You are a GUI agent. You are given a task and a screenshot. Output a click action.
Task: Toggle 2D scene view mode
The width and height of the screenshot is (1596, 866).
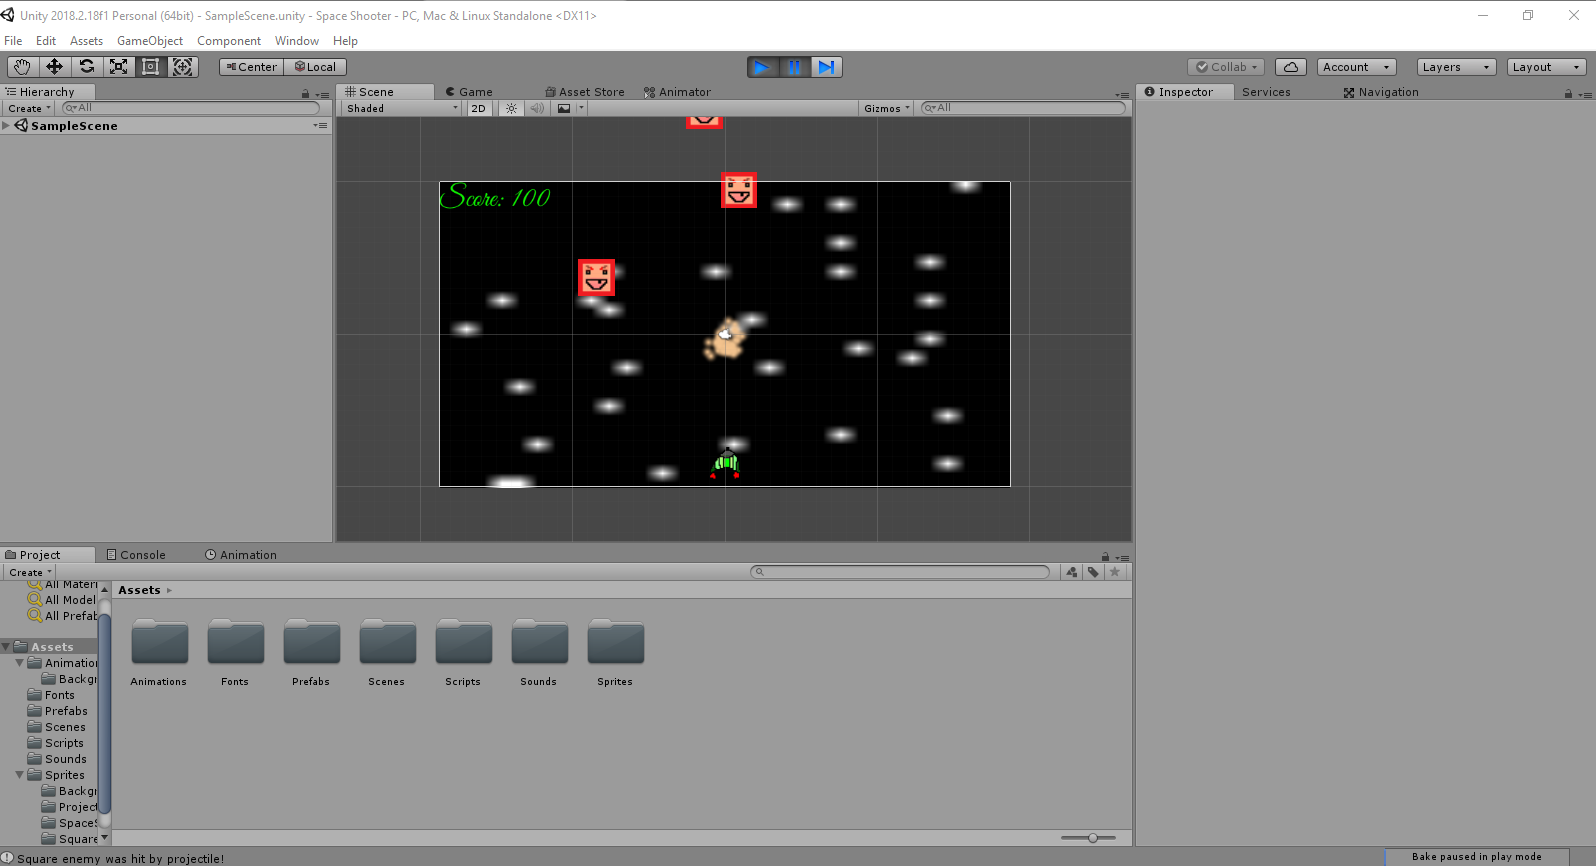point(479,108)
